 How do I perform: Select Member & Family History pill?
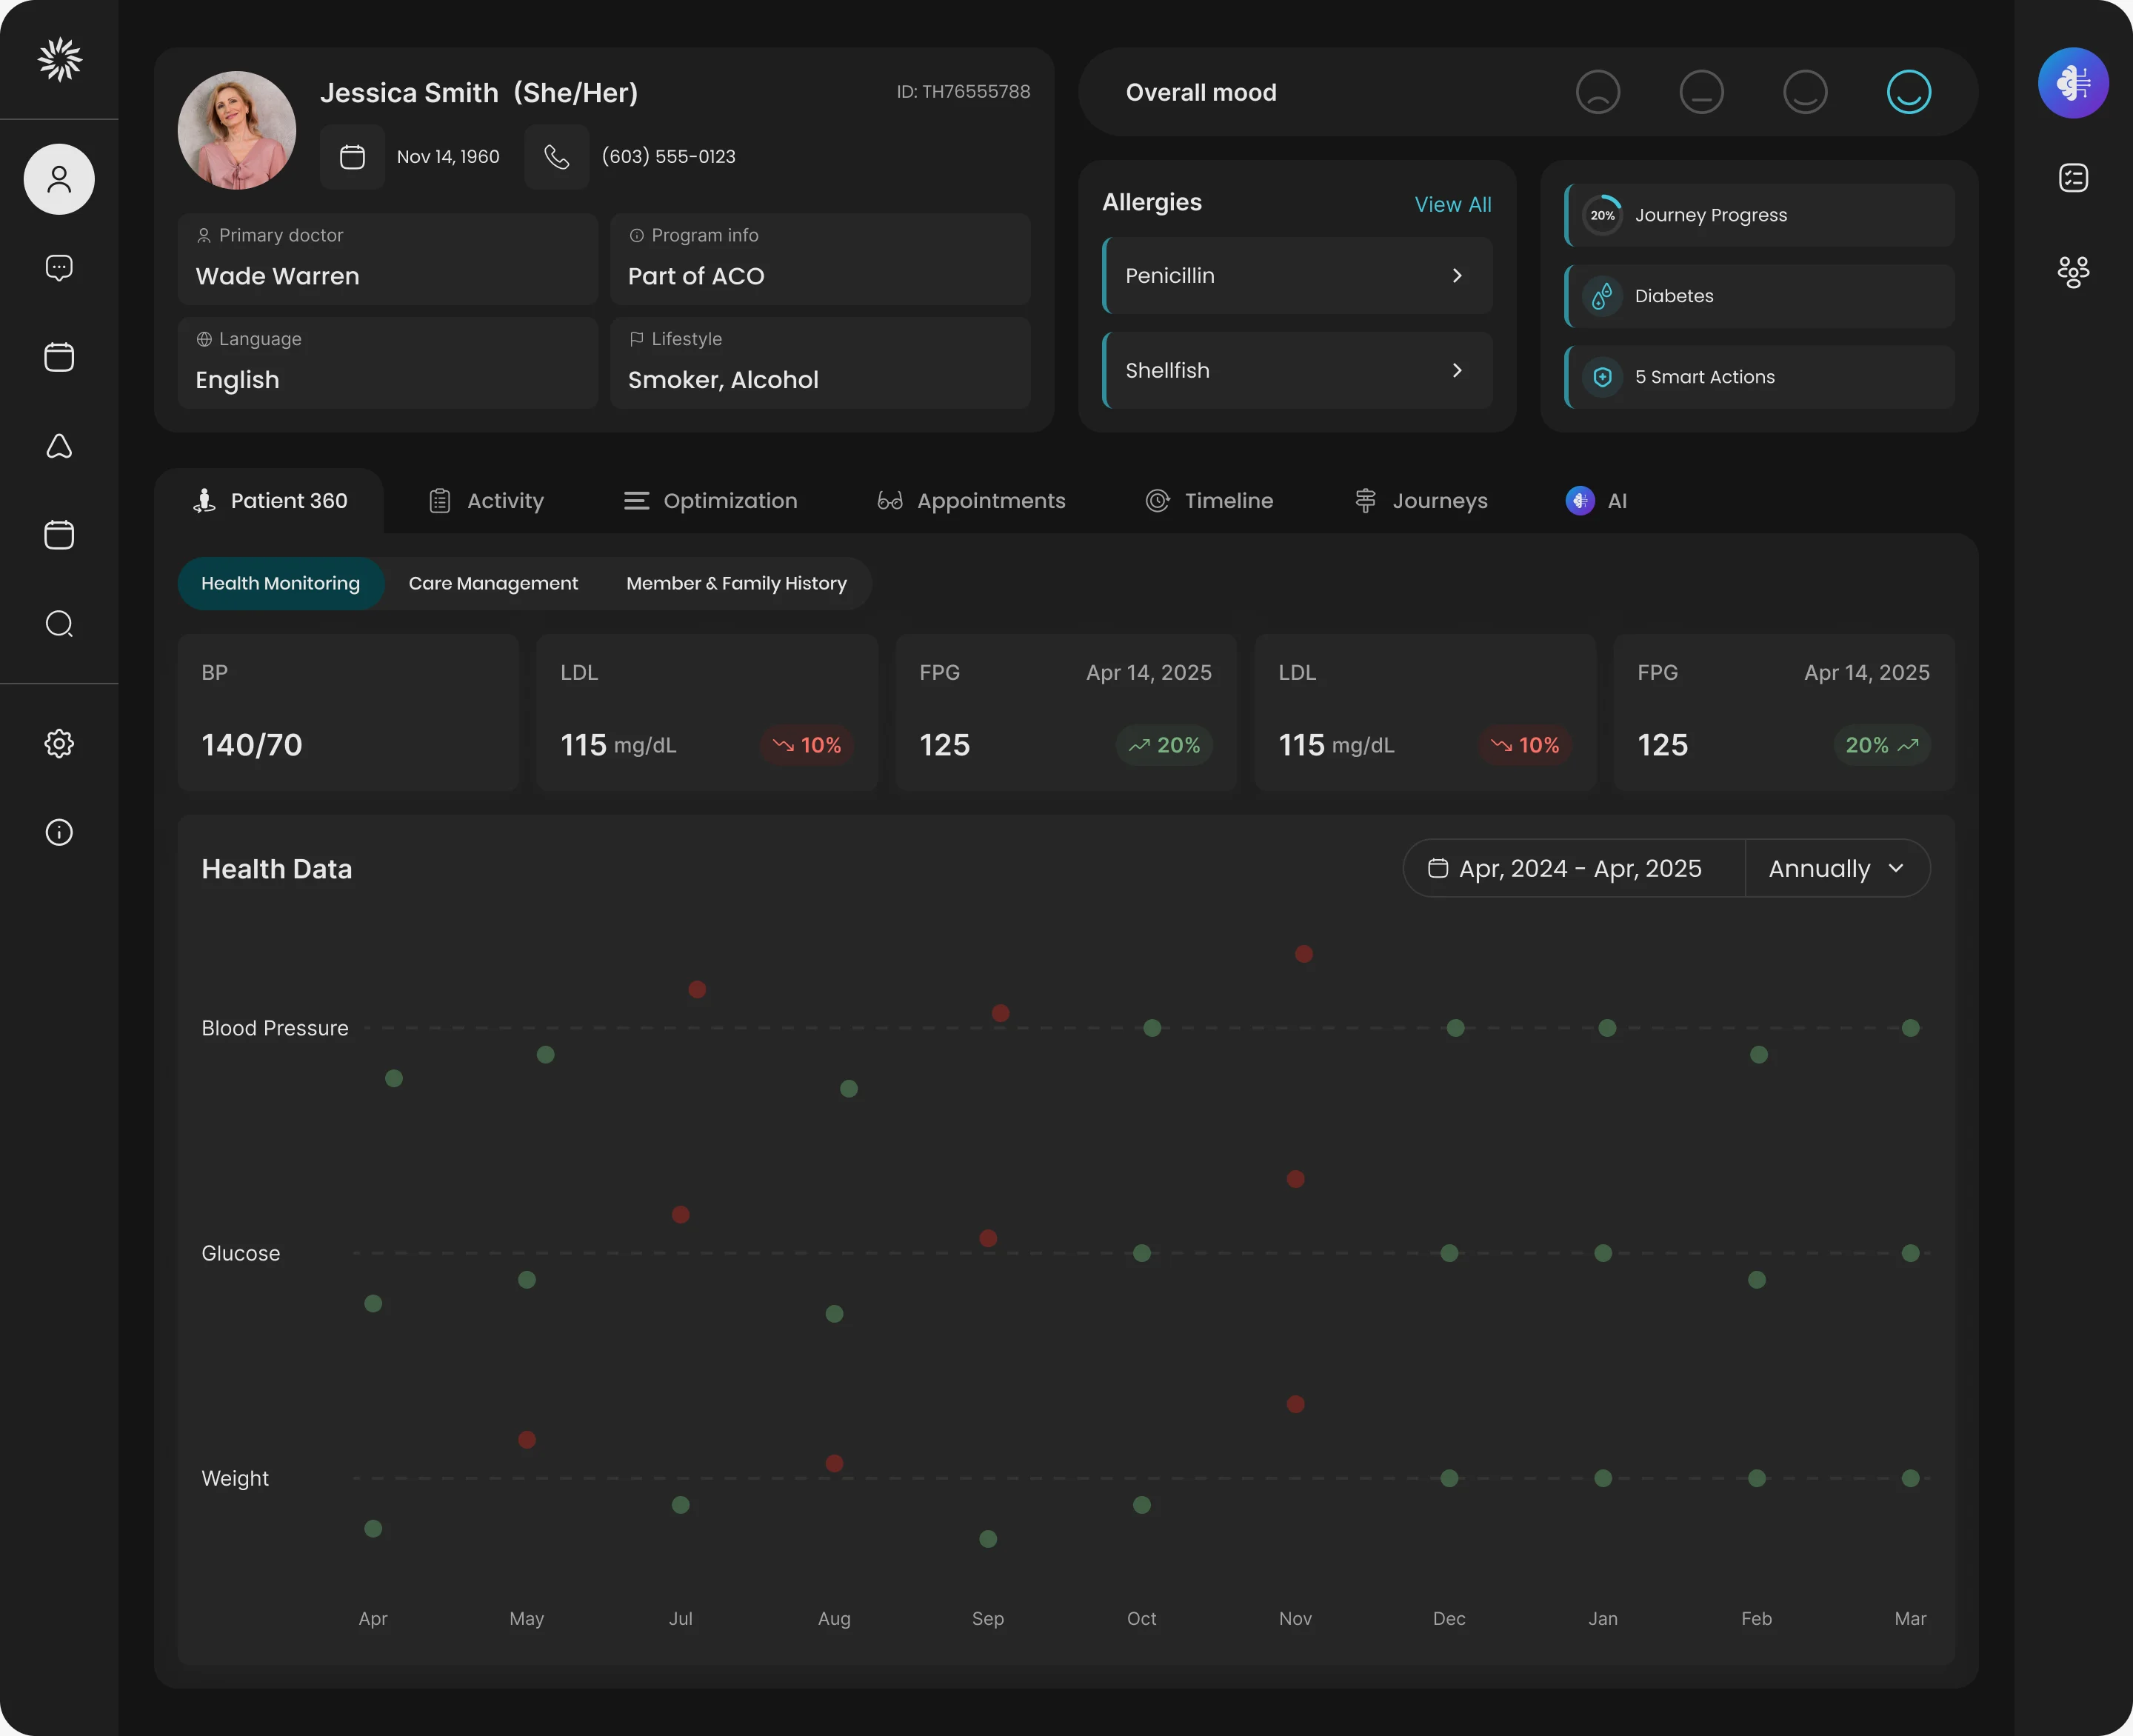click(x=736, y=583)
